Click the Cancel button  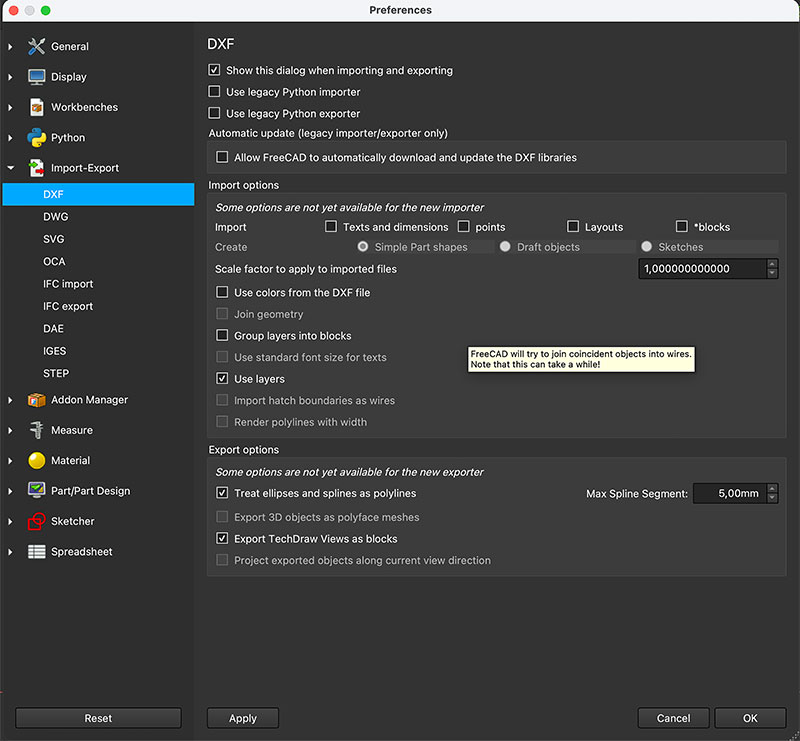click(673, 718)
